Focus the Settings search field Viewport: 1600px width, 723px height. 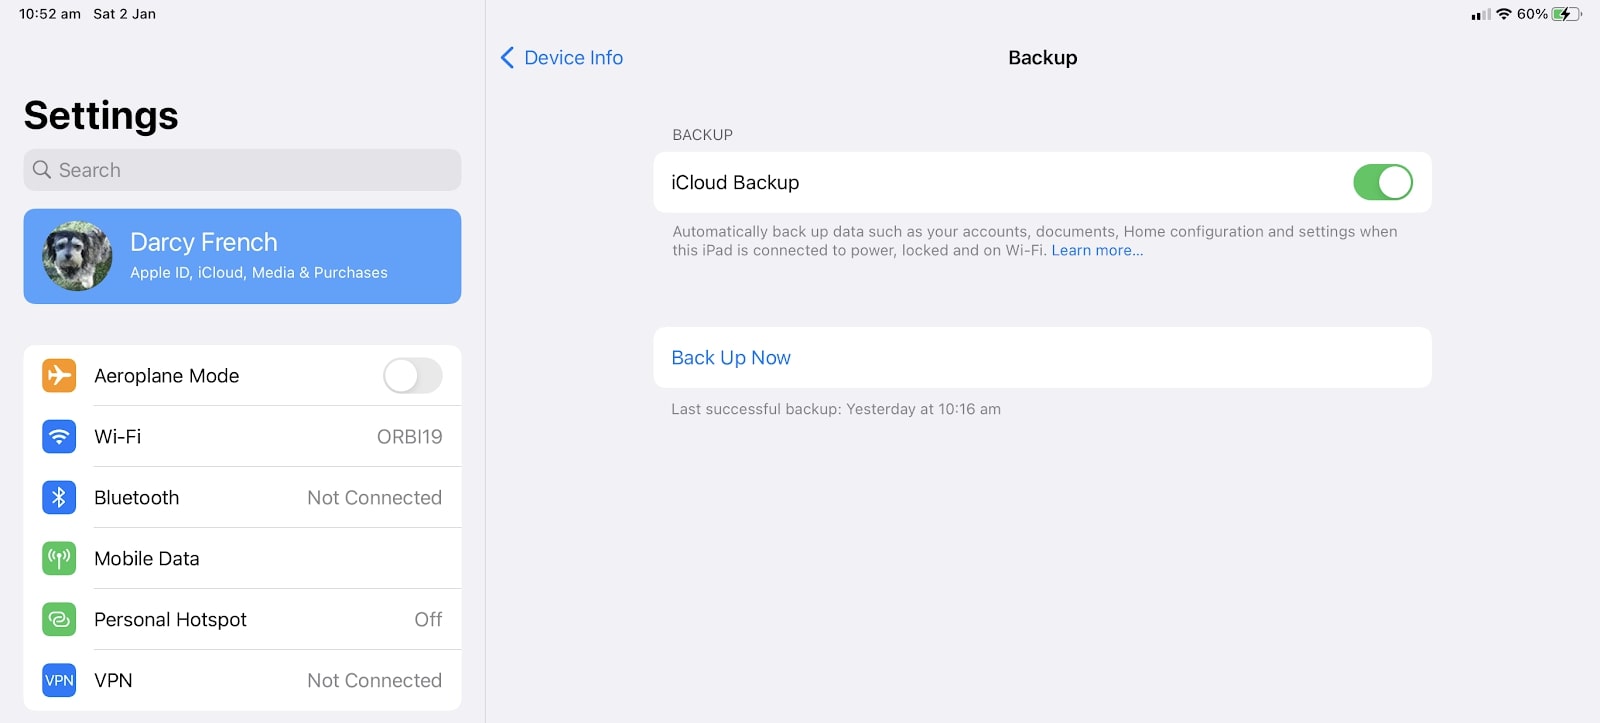pyautogui.click(x=242, y=170)
